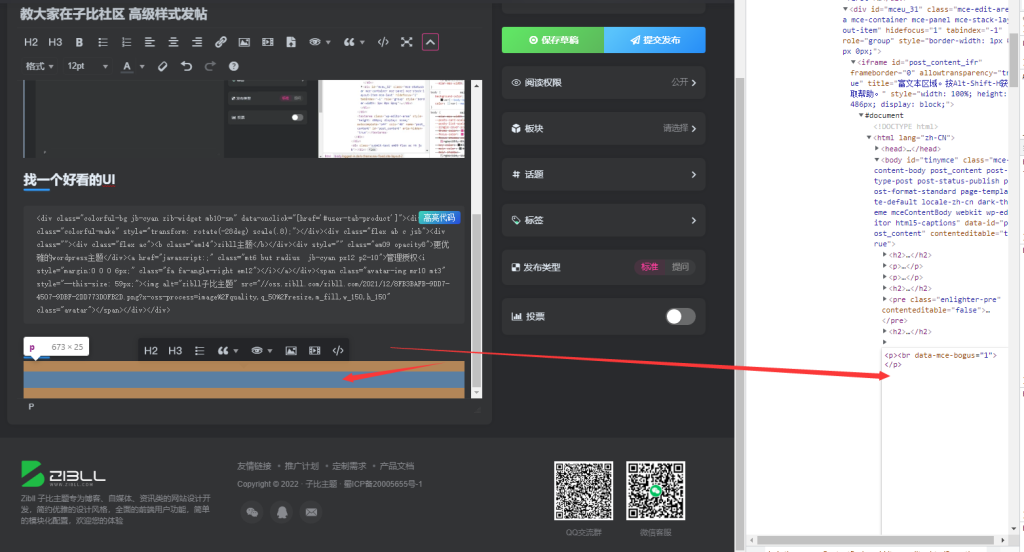Open the text color picker arrow
Screen dimensions: 1024x552
(142, 66)
